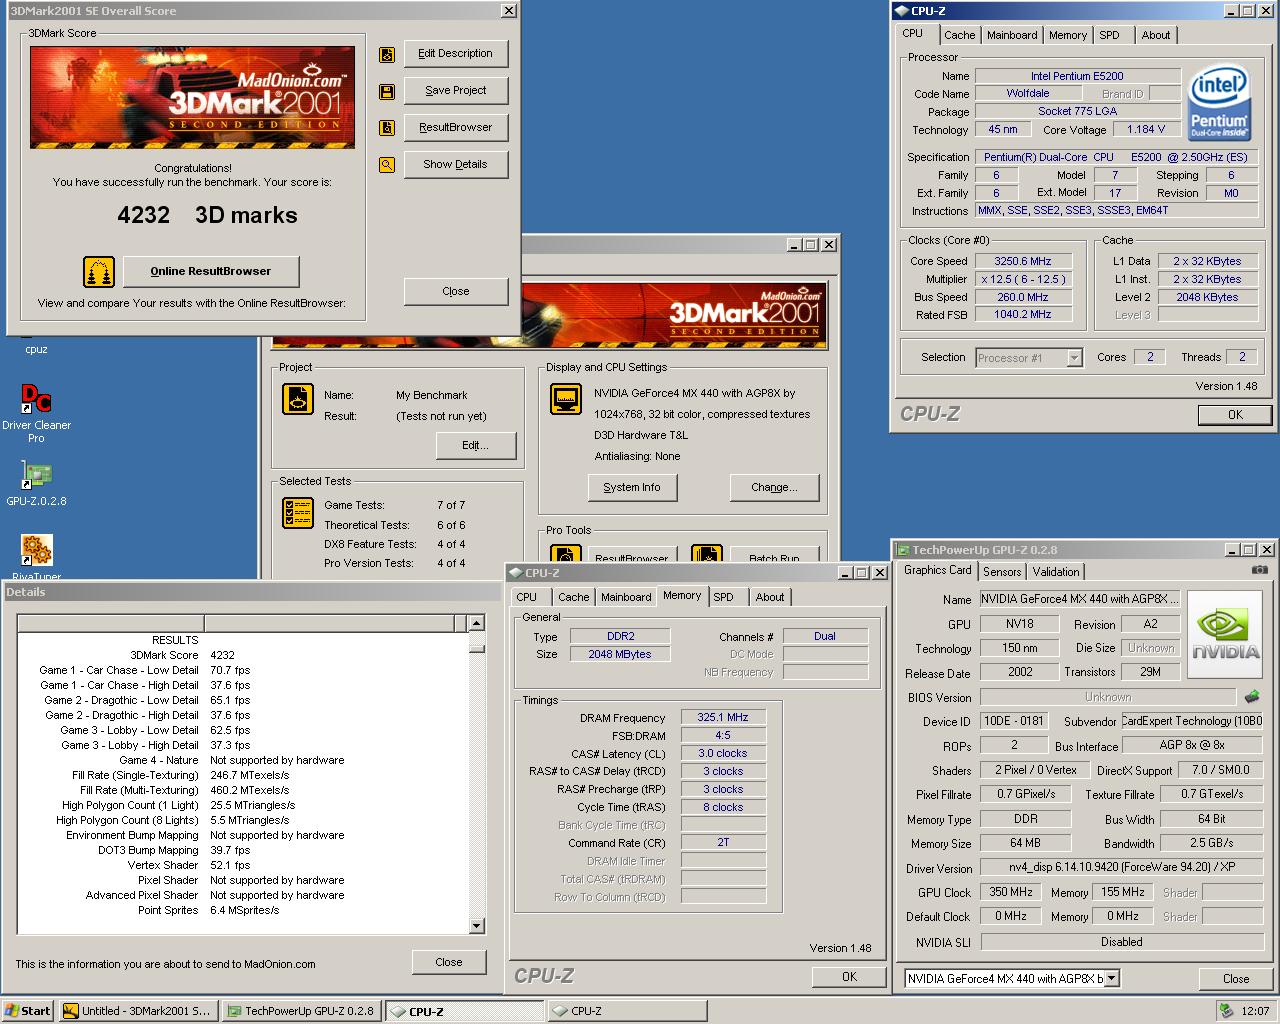
Task: Open the GPU-Z graphics card selector dropdown
Action: coord(1111,979)
